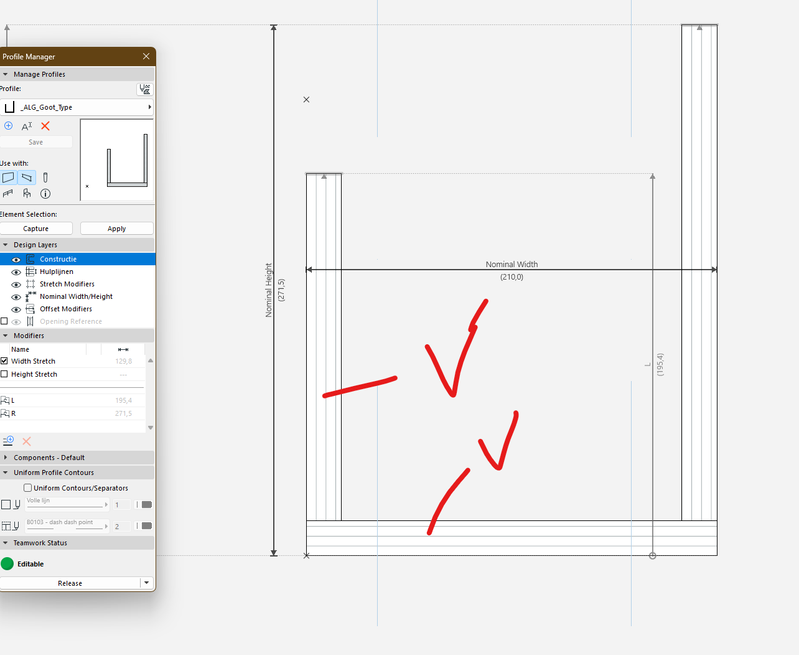Hide the Hulplijnen design layer
Viewport: 799px width, 655px height.
(16, 272)
